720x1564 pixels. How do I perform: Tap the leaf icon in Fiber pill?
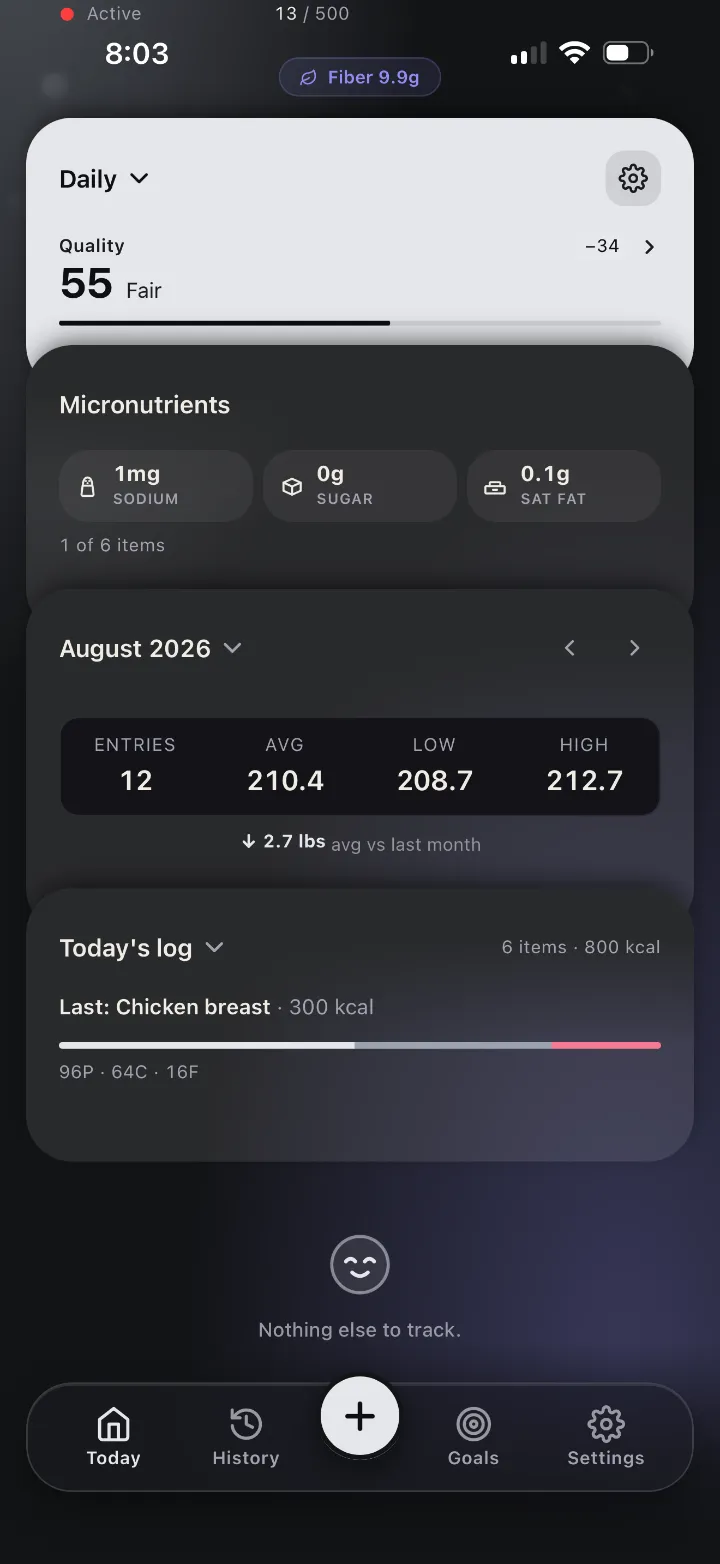point(309,77)
